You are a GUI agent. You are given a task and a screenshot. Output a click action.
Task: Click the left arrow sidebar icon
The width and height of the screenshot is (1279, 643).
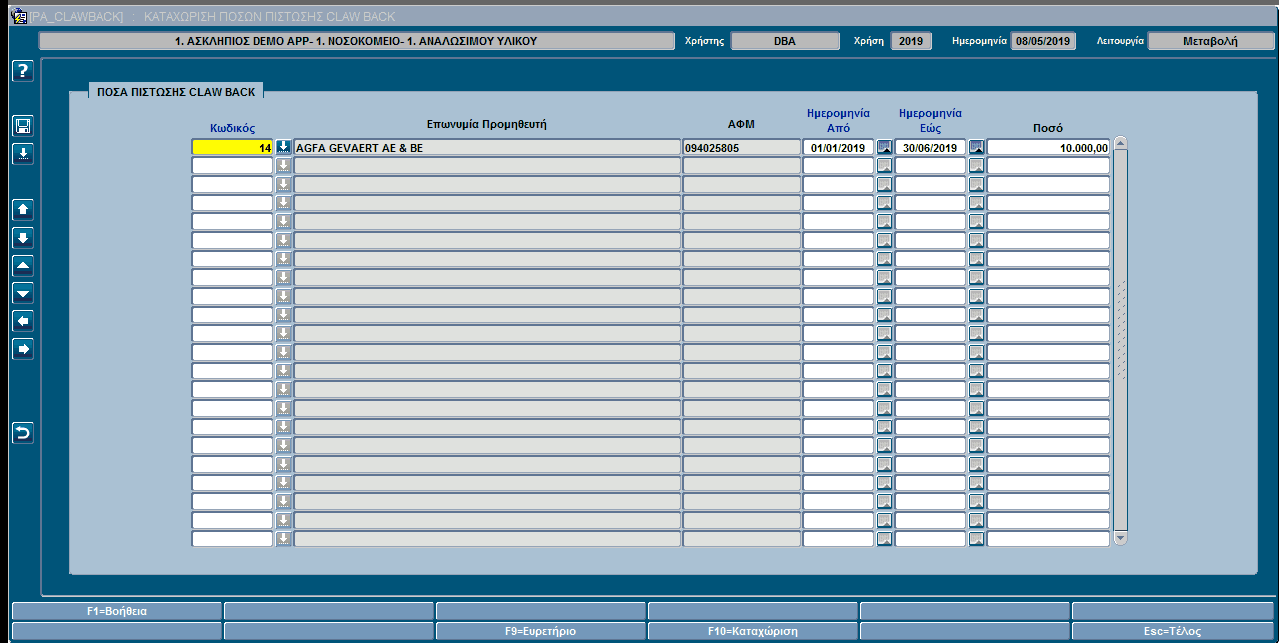[22, 321]
